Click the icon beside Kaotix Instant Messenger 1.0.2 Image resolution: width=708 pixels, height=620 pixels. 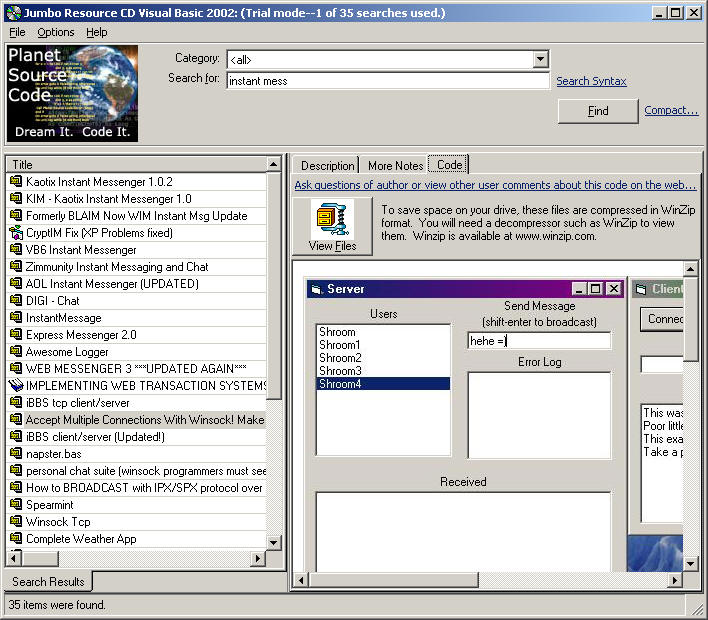point(16,182)
